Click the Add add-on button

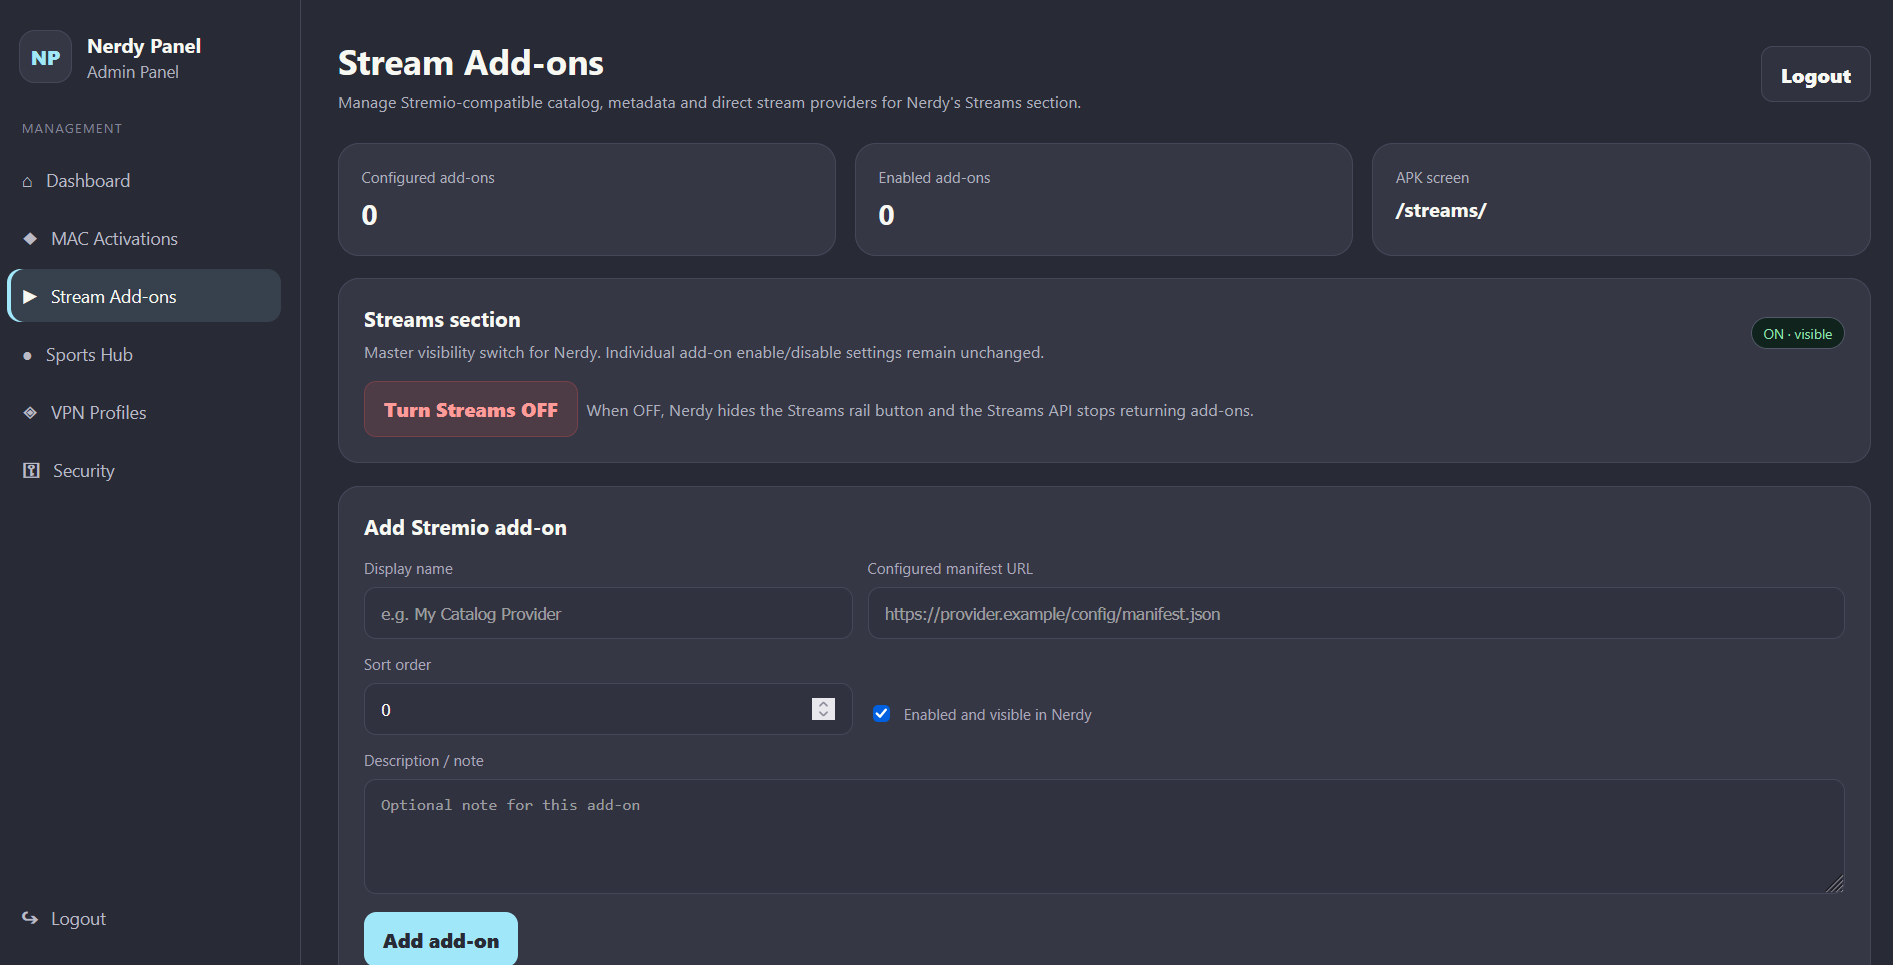click(441, 939)
